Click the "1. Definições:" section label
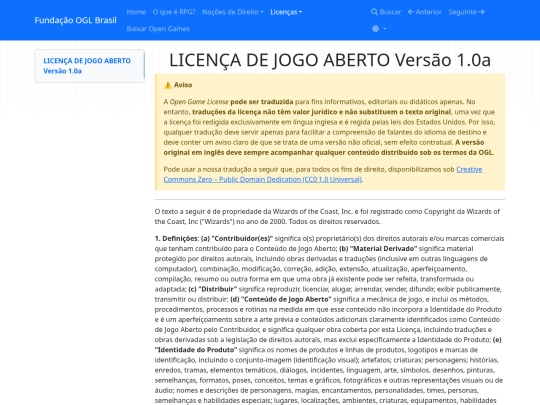The width and height of the screenshot is (540, 405). (177, 238)
